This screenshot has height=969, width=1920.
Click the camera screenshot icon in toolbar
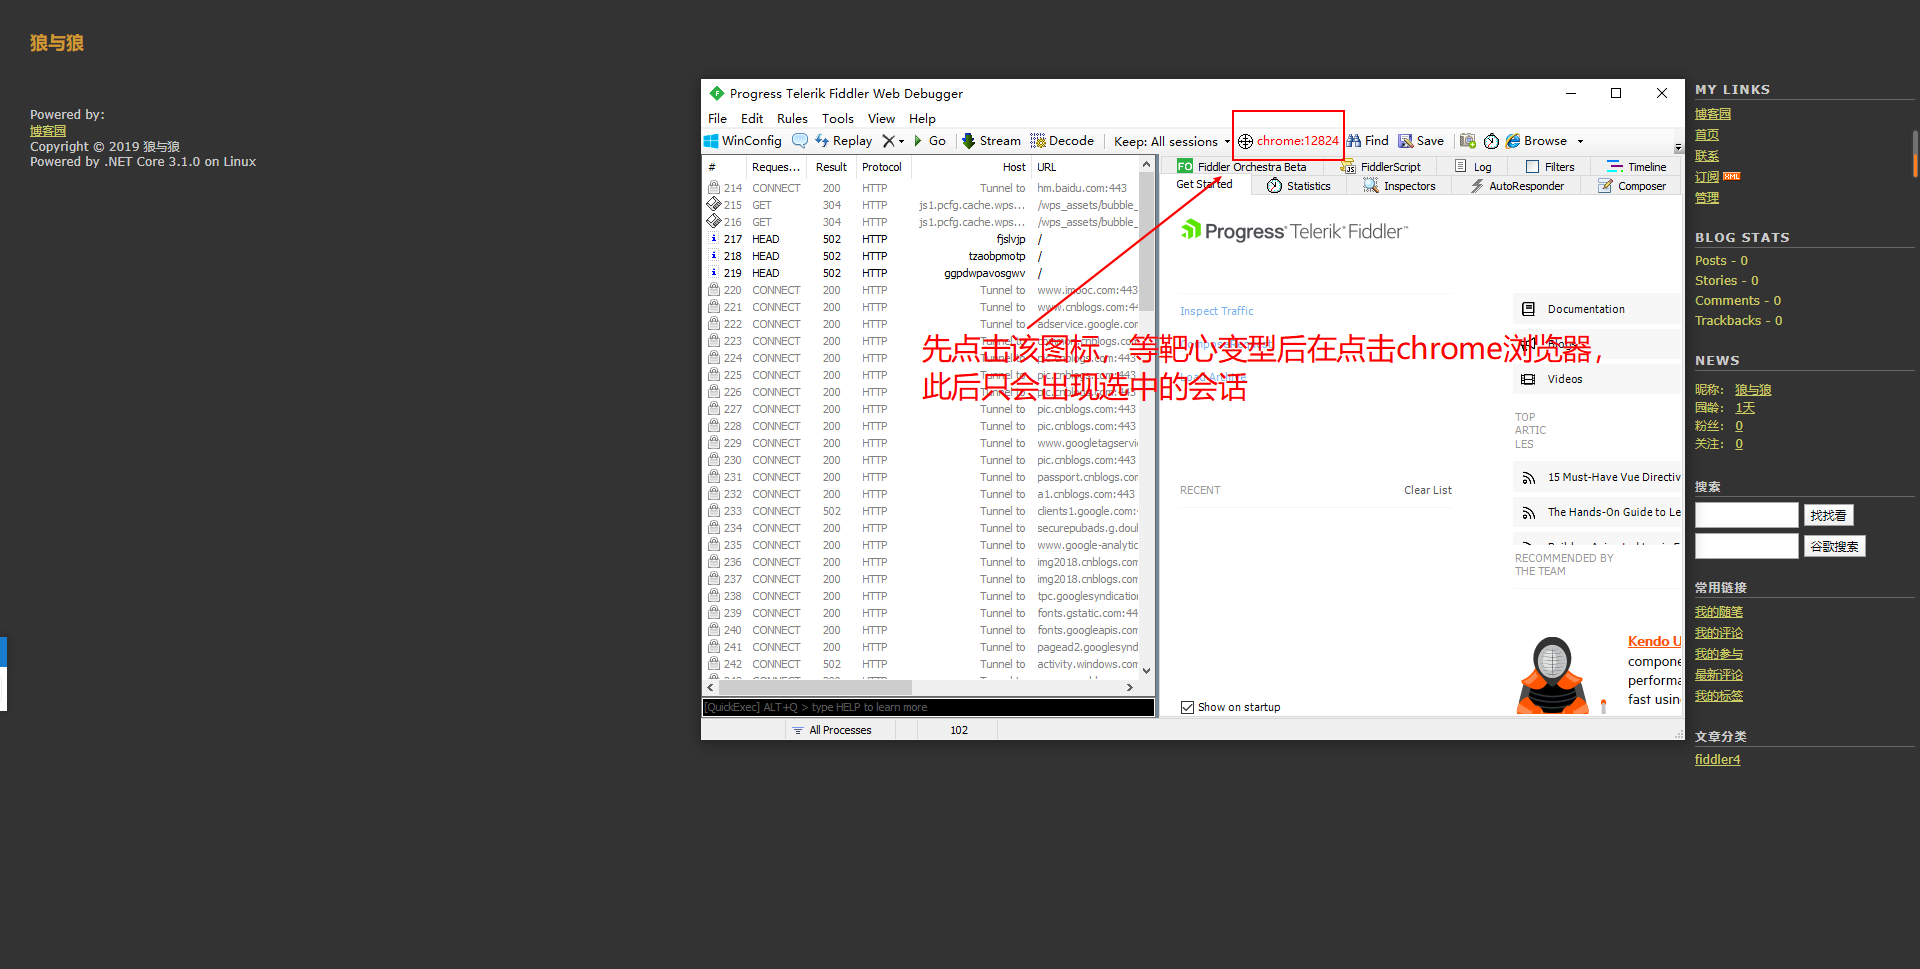(x=1468, y=141)
